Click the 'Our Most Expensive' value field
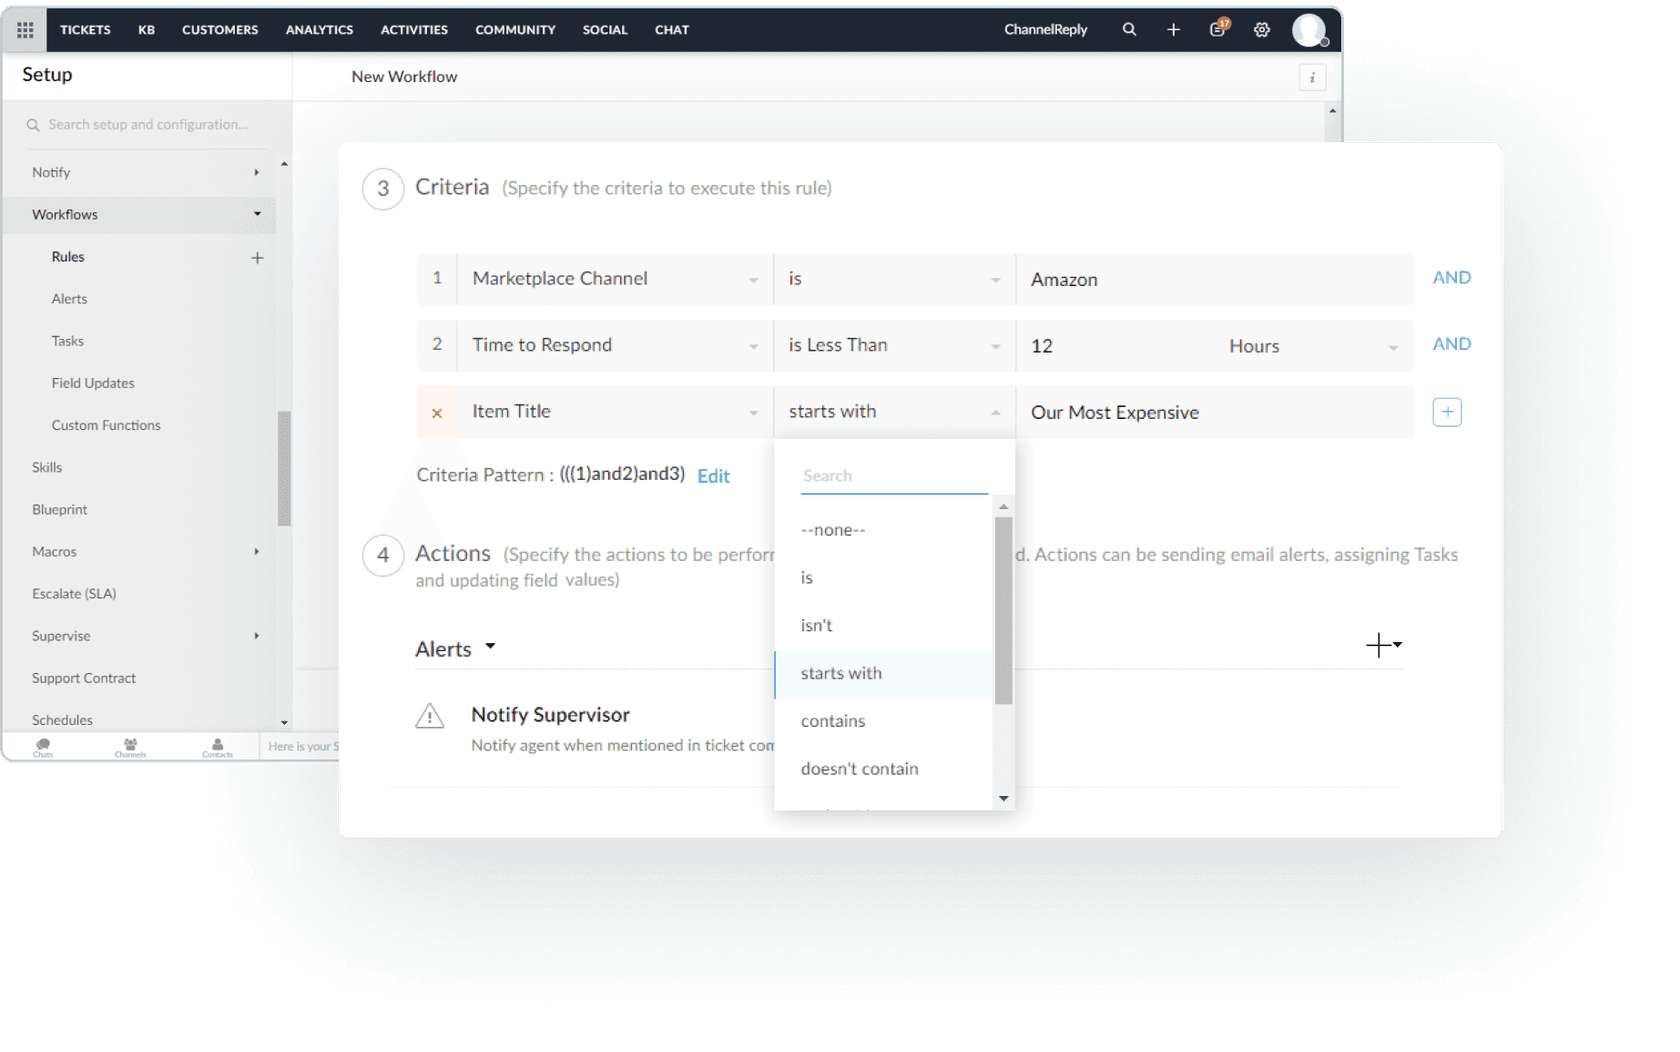 pyautogui.click(x=1214, y=412)
